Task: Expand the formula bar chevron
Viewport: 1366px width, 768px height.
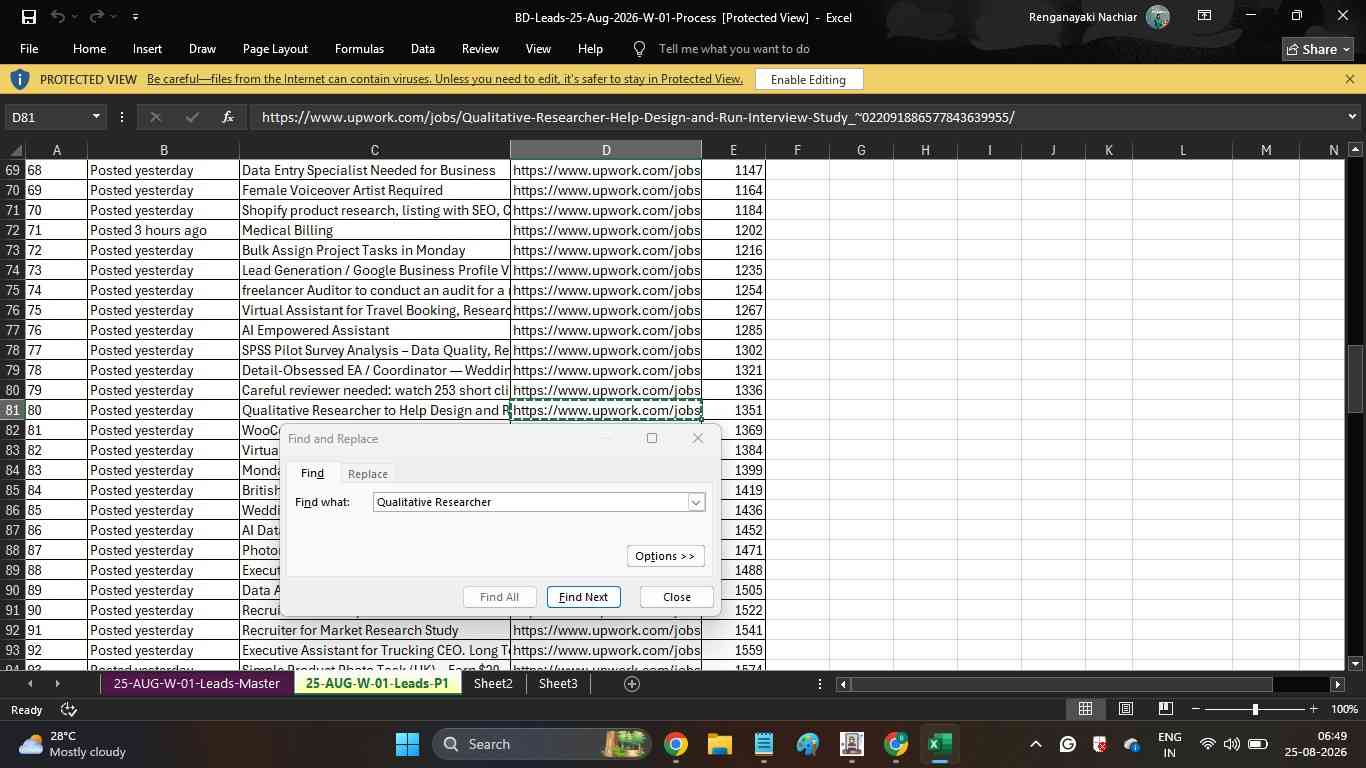Action: (1352, 117)
